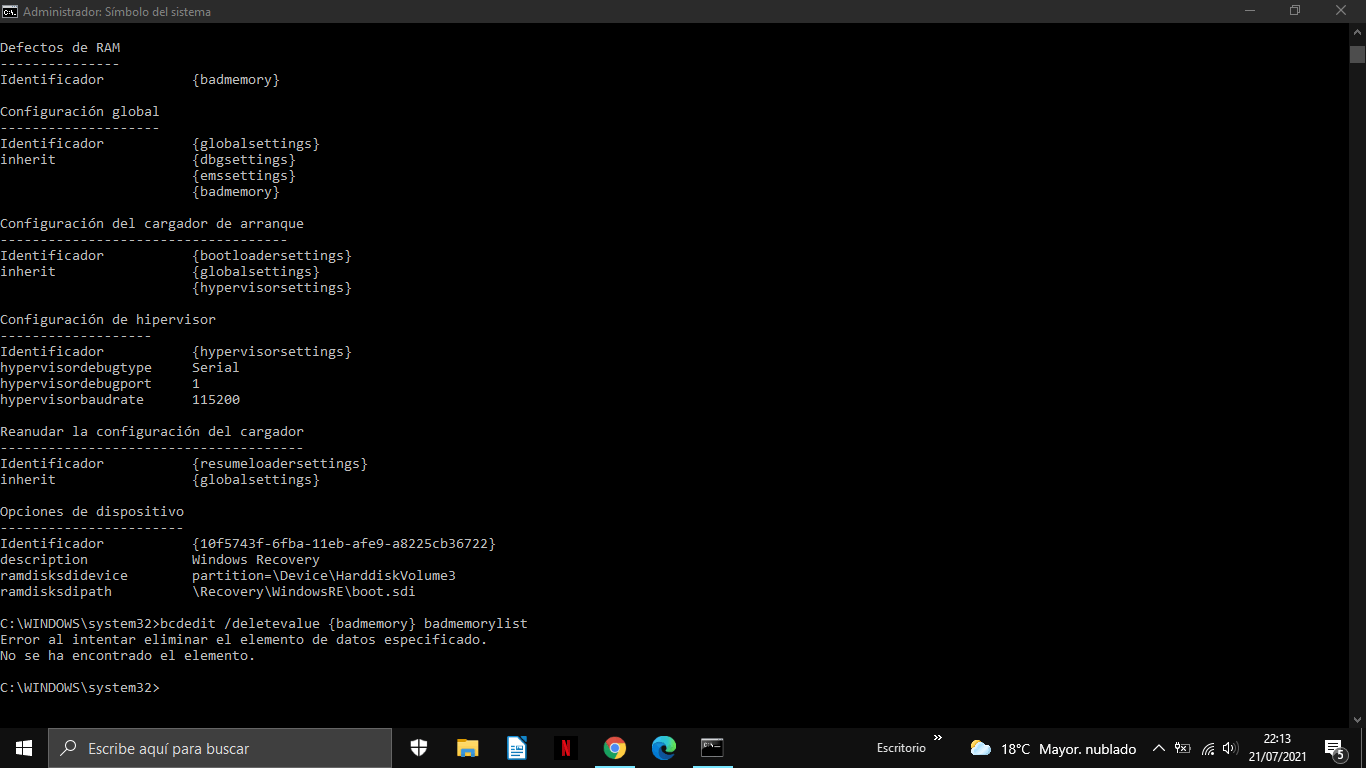Focus the 'Escribe aquí para buscar' search box

click(220, 748)
